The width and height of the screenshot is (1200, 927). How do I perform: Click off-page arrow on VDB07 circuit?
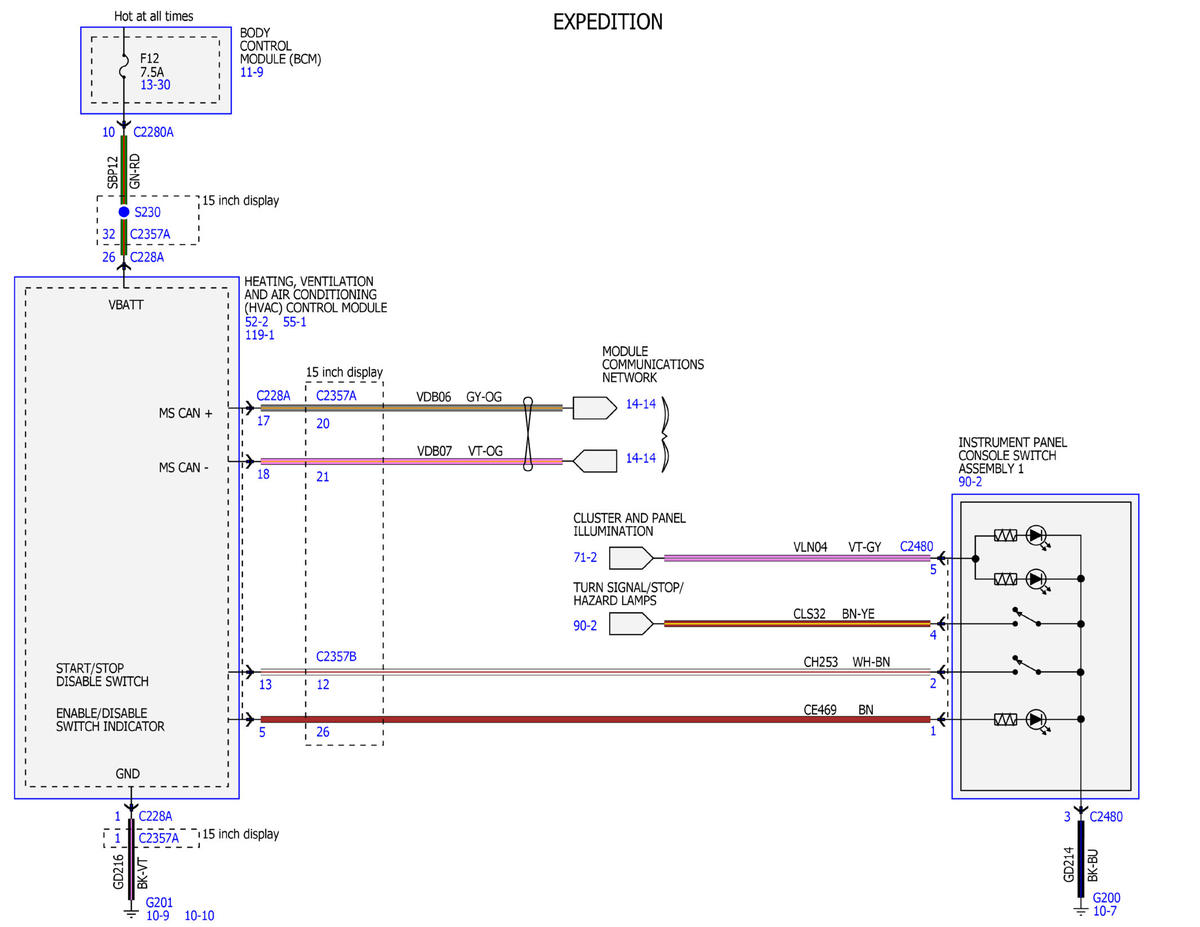point(594,461)
